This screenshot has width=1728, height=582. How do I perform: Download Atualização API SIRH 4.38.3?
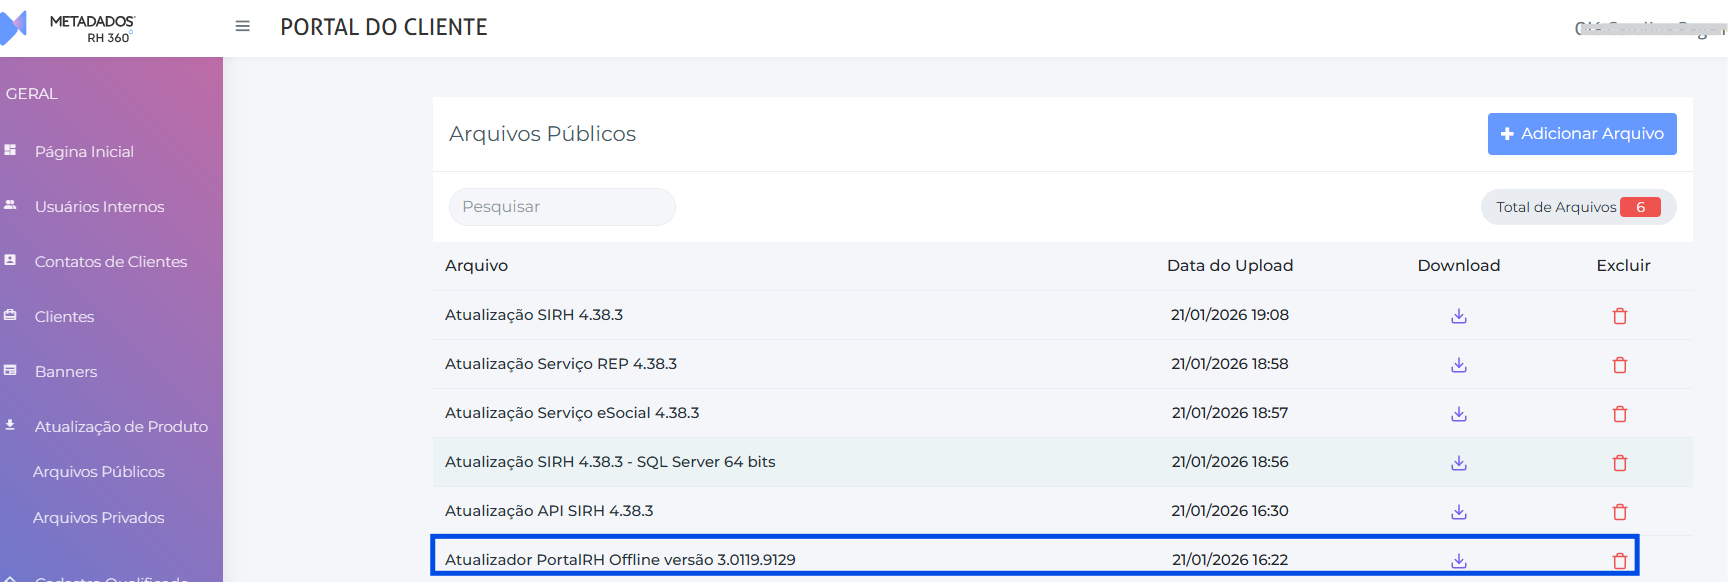(1459, 512)
